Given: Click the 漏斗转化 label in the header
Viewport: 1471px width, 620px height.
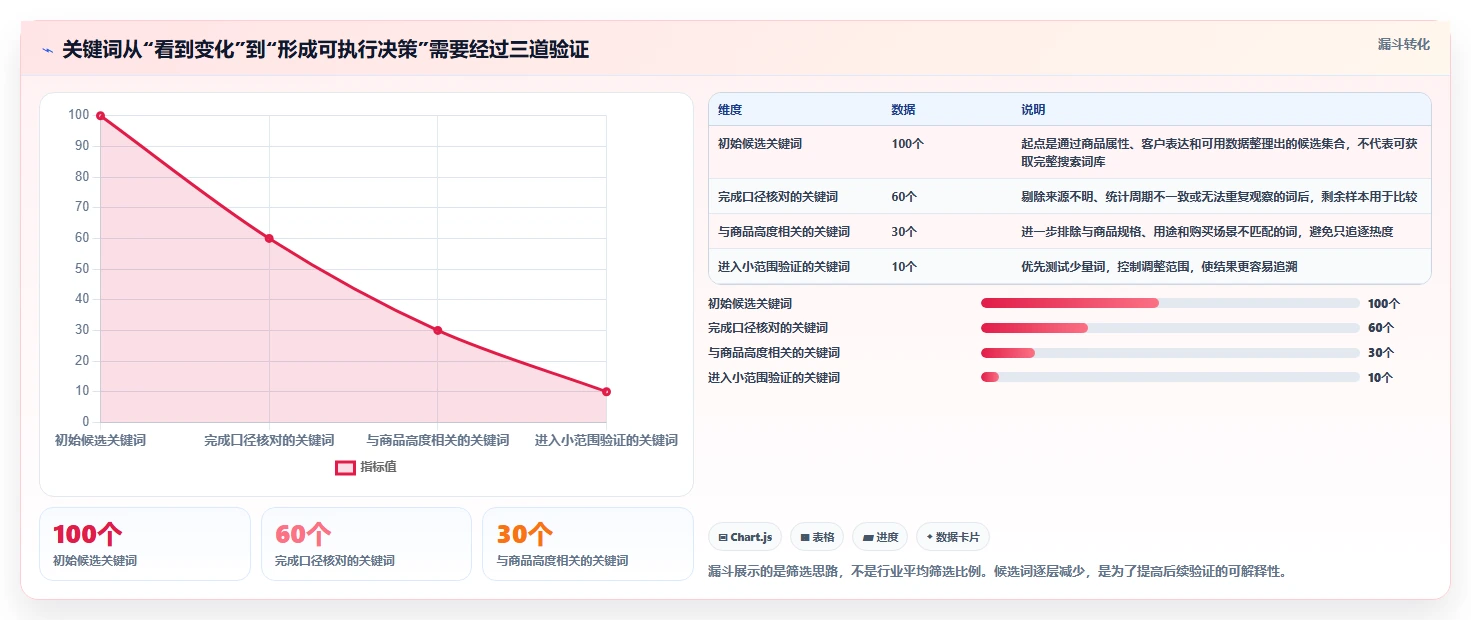Looking at the screenshot, I should pyautogui.click(x=1404, y=45).
